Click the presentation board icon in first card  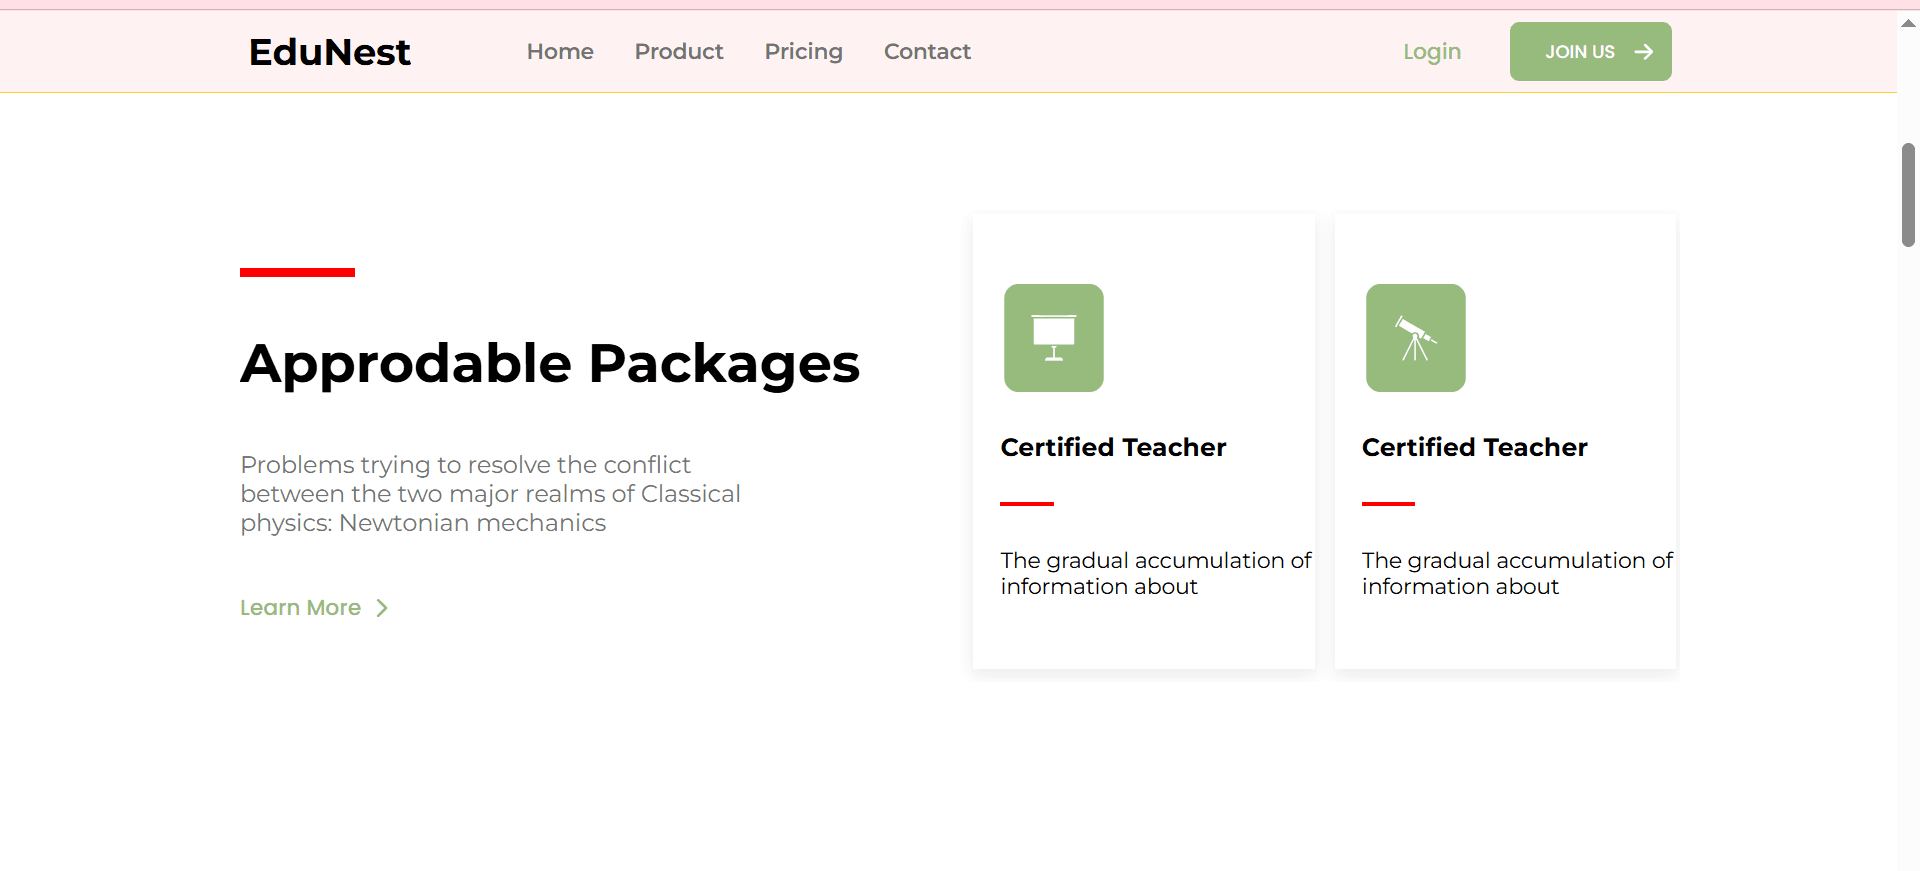[x=1053, y=338]
